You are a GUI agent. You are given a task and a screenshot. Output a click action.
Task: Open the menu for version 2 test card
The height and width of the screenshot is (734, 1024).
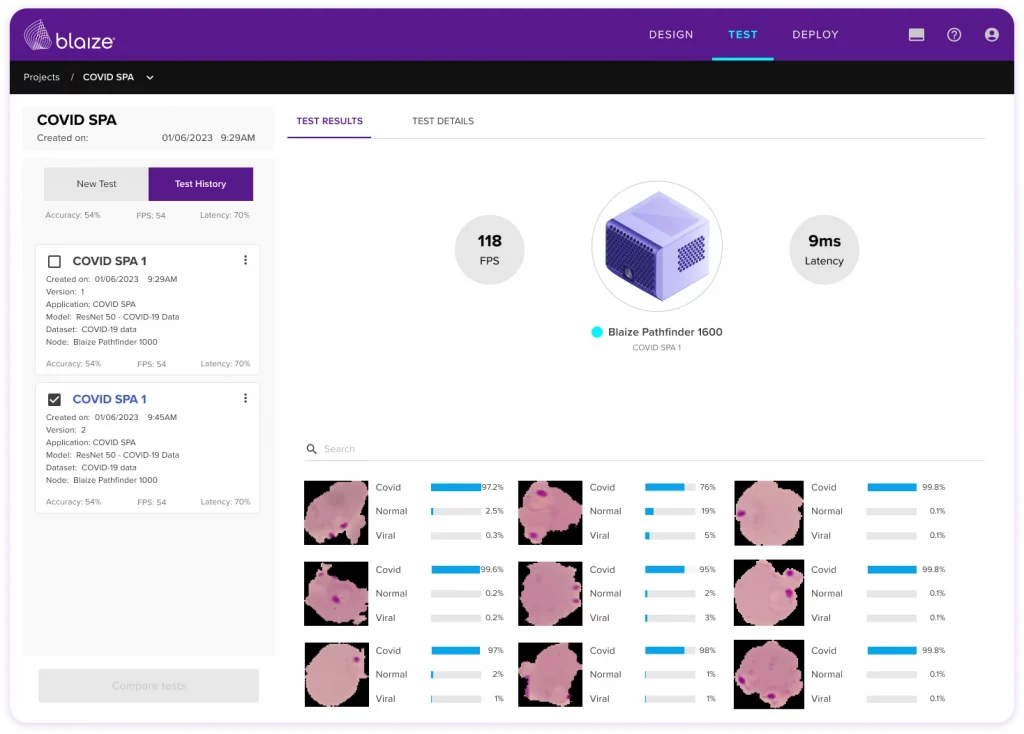tap(246, 398)
